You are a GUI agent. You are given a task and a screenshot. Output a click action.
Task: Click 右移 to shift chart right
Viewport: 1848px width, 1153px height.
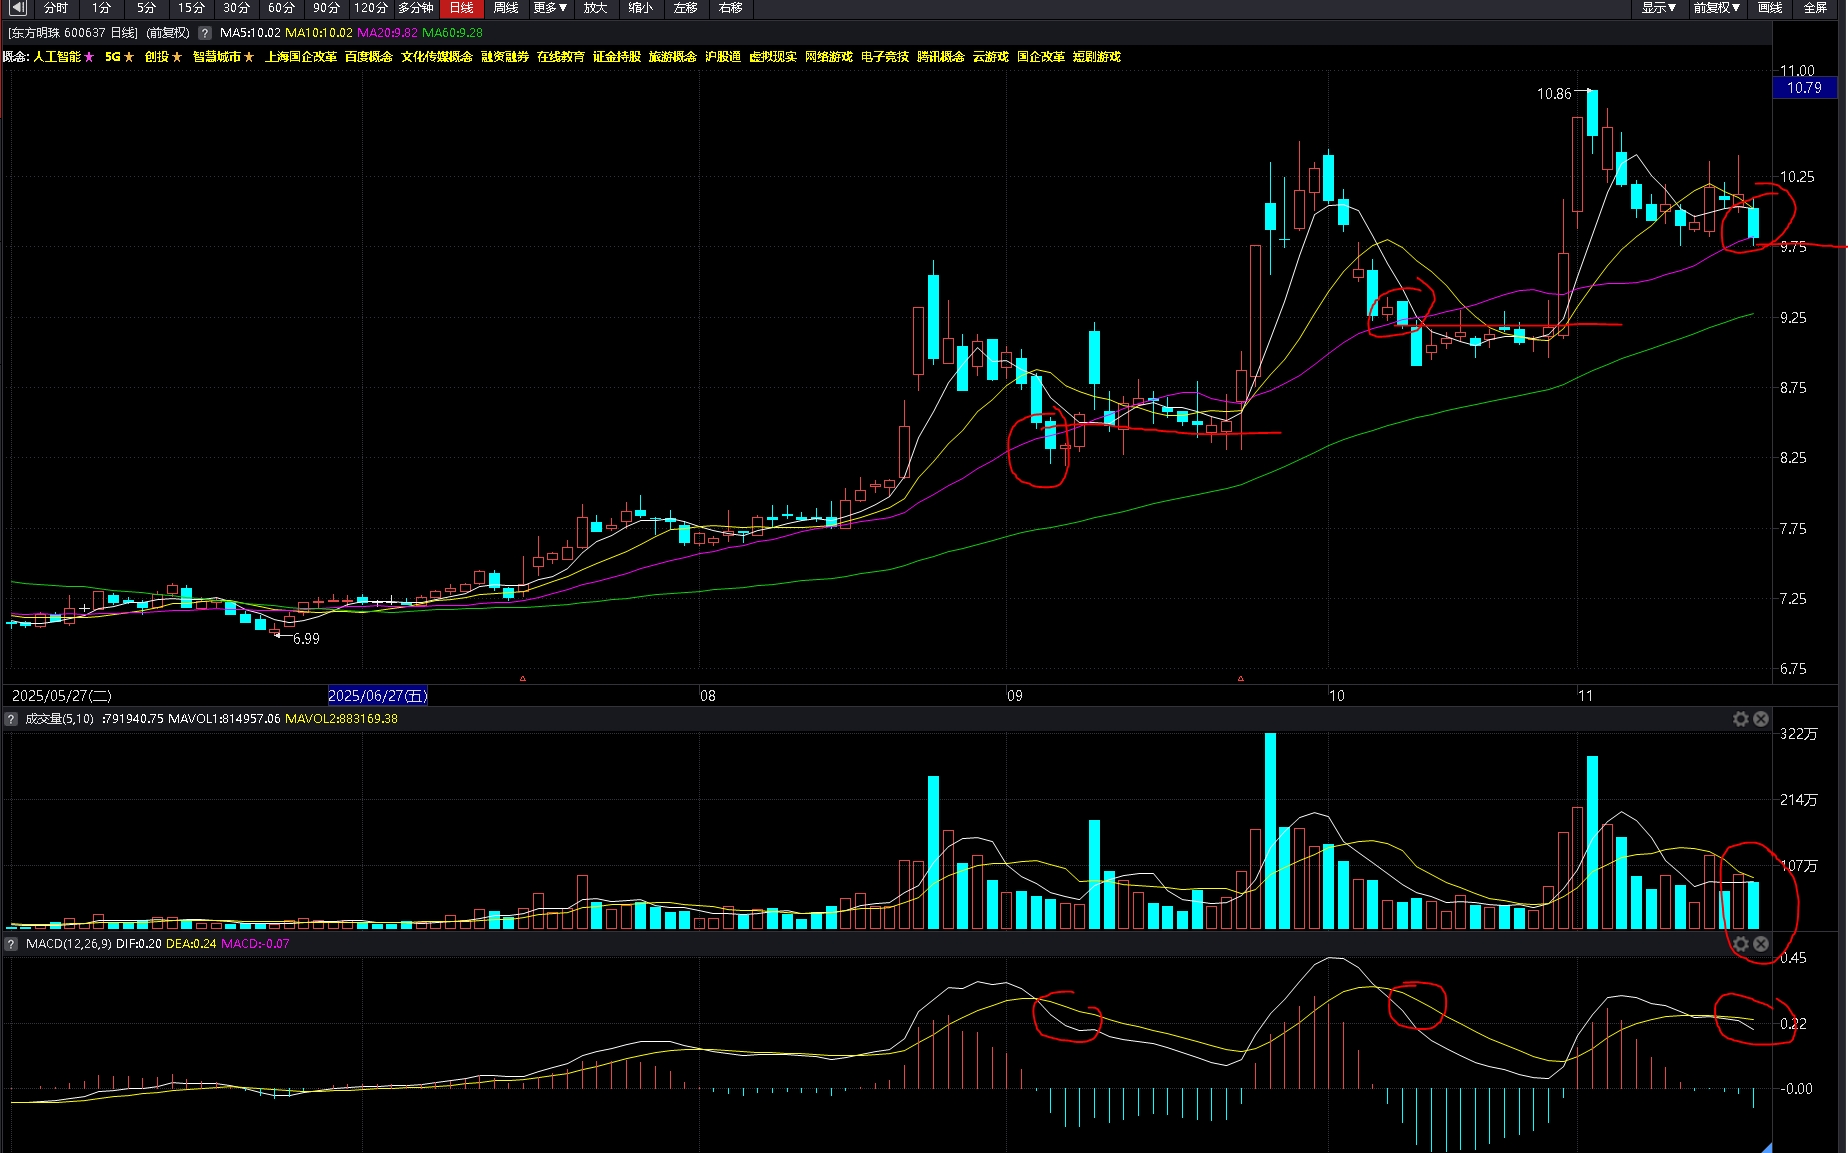pyautogui.click(x=731, y=8)
